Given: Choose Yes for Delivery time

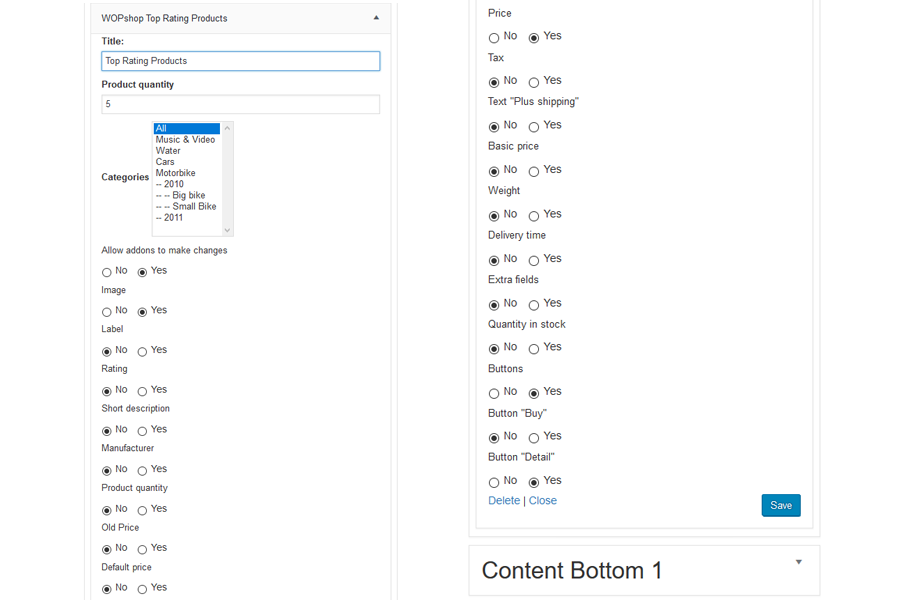Looking at the screenshot, I should 534,260.
